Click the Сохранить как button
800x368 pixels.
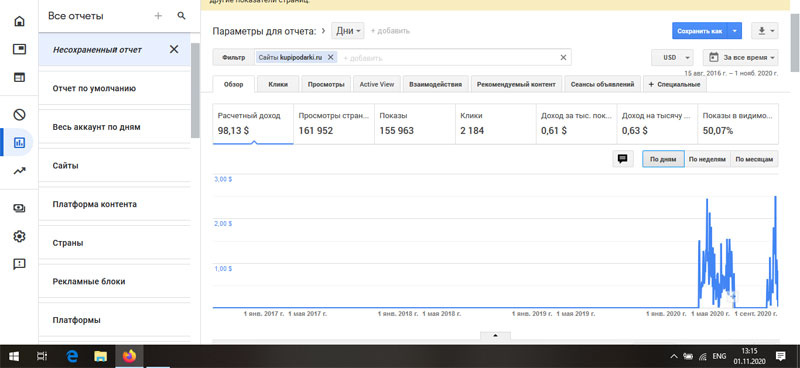point(699,31)
